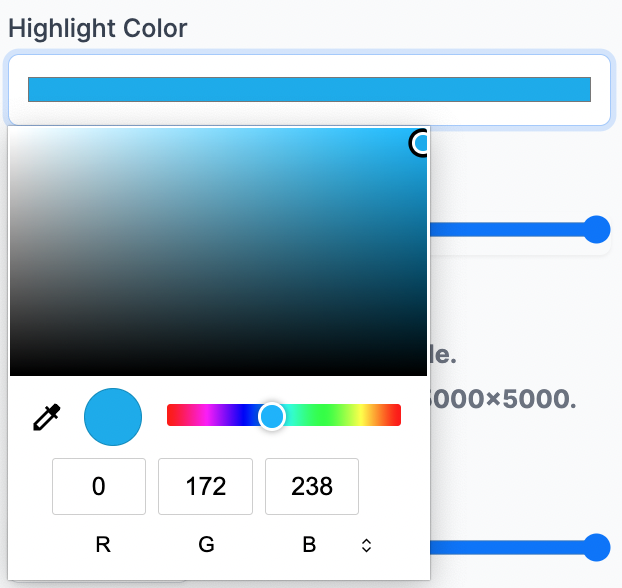Click the R channel label
Image resolution: width=622 pixels, height=588 pixels.
click(x=103, y=544)
